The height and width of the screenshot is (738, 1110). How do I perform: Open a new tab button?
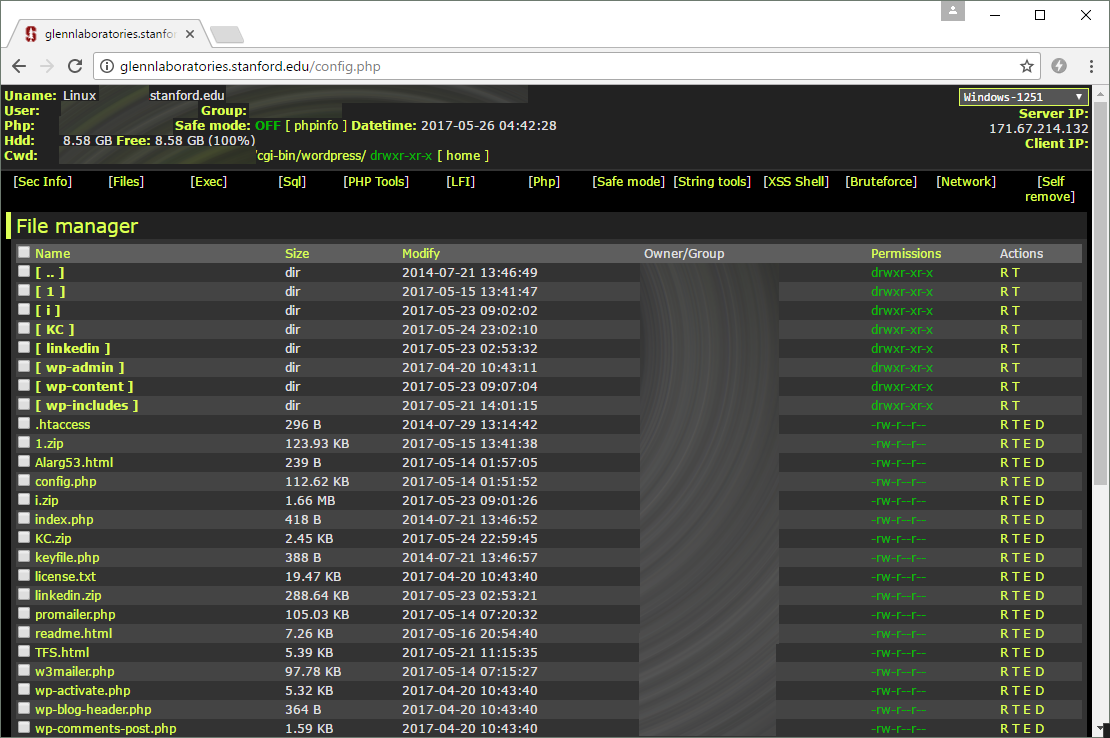click(x=227, y=34)
